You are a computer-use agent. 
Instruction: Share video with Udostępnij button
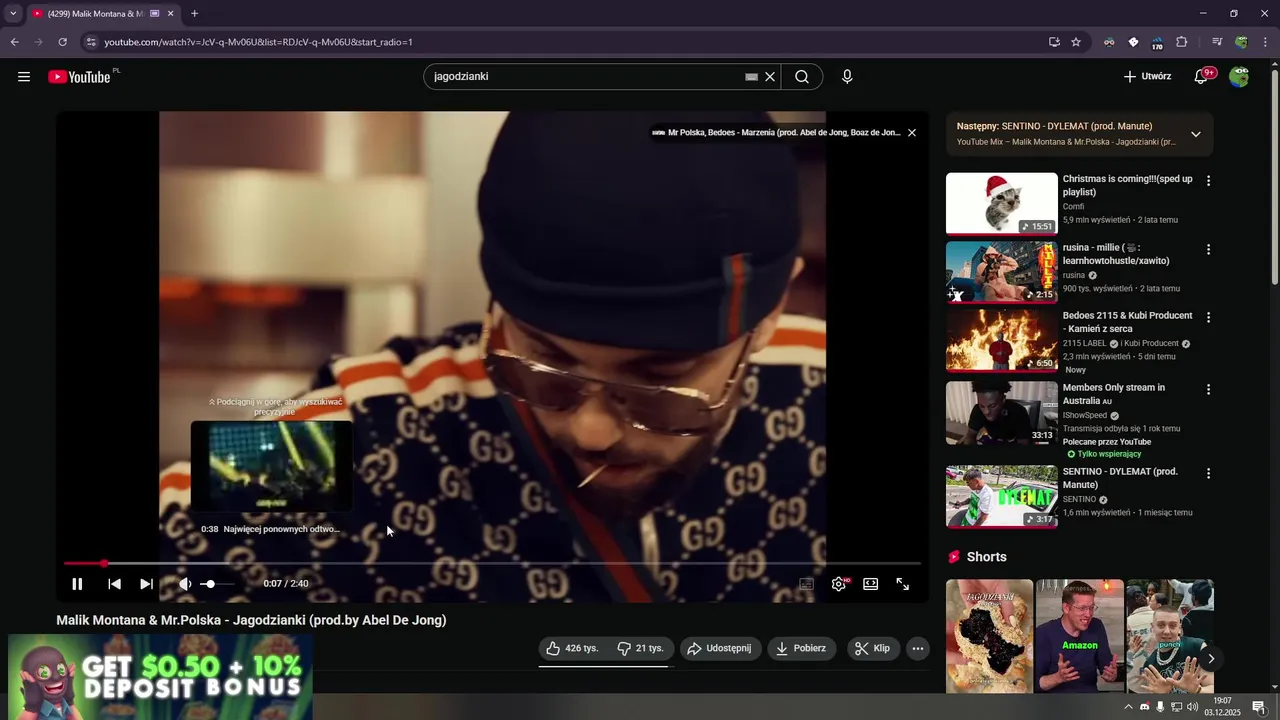pyautogui.click(x=721, y=648)
